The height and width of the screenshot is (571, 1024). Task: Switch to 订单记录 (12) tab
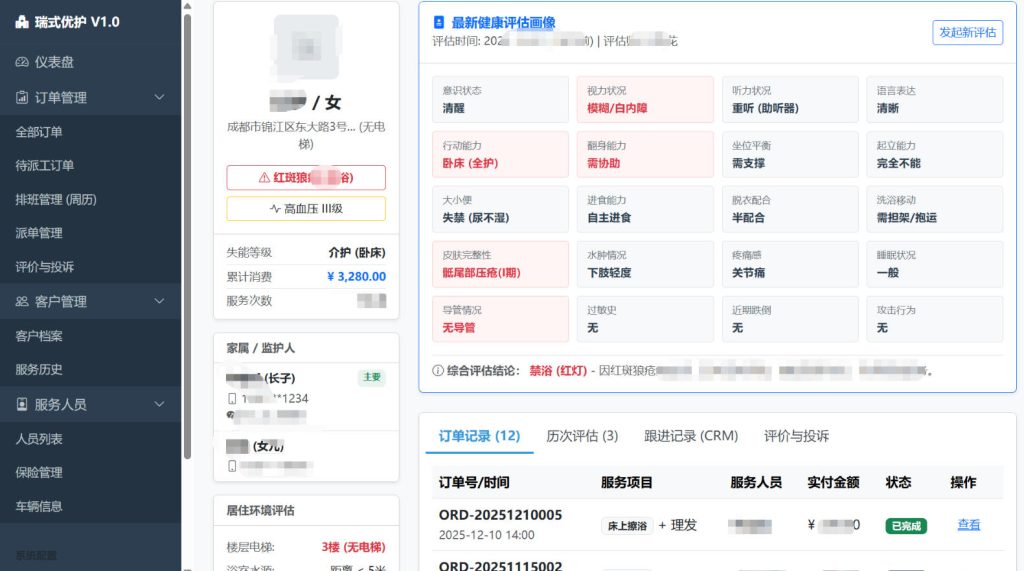(x=479, y=436)
